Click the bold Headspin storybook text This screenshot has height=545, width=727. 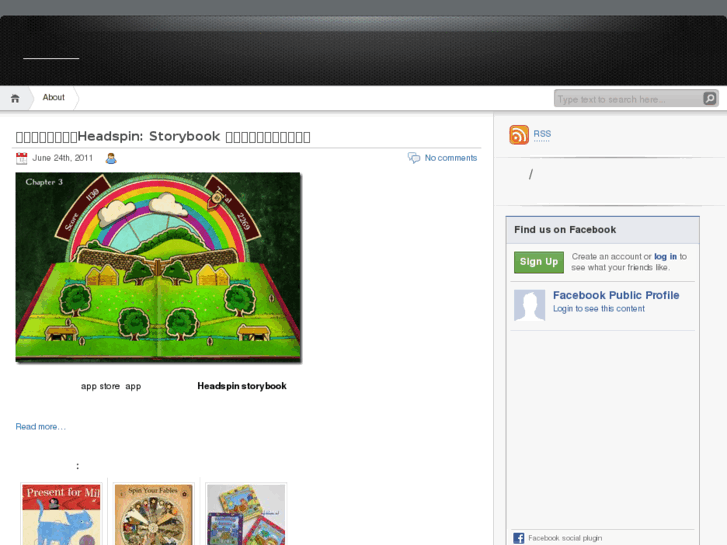pos(242,386)
